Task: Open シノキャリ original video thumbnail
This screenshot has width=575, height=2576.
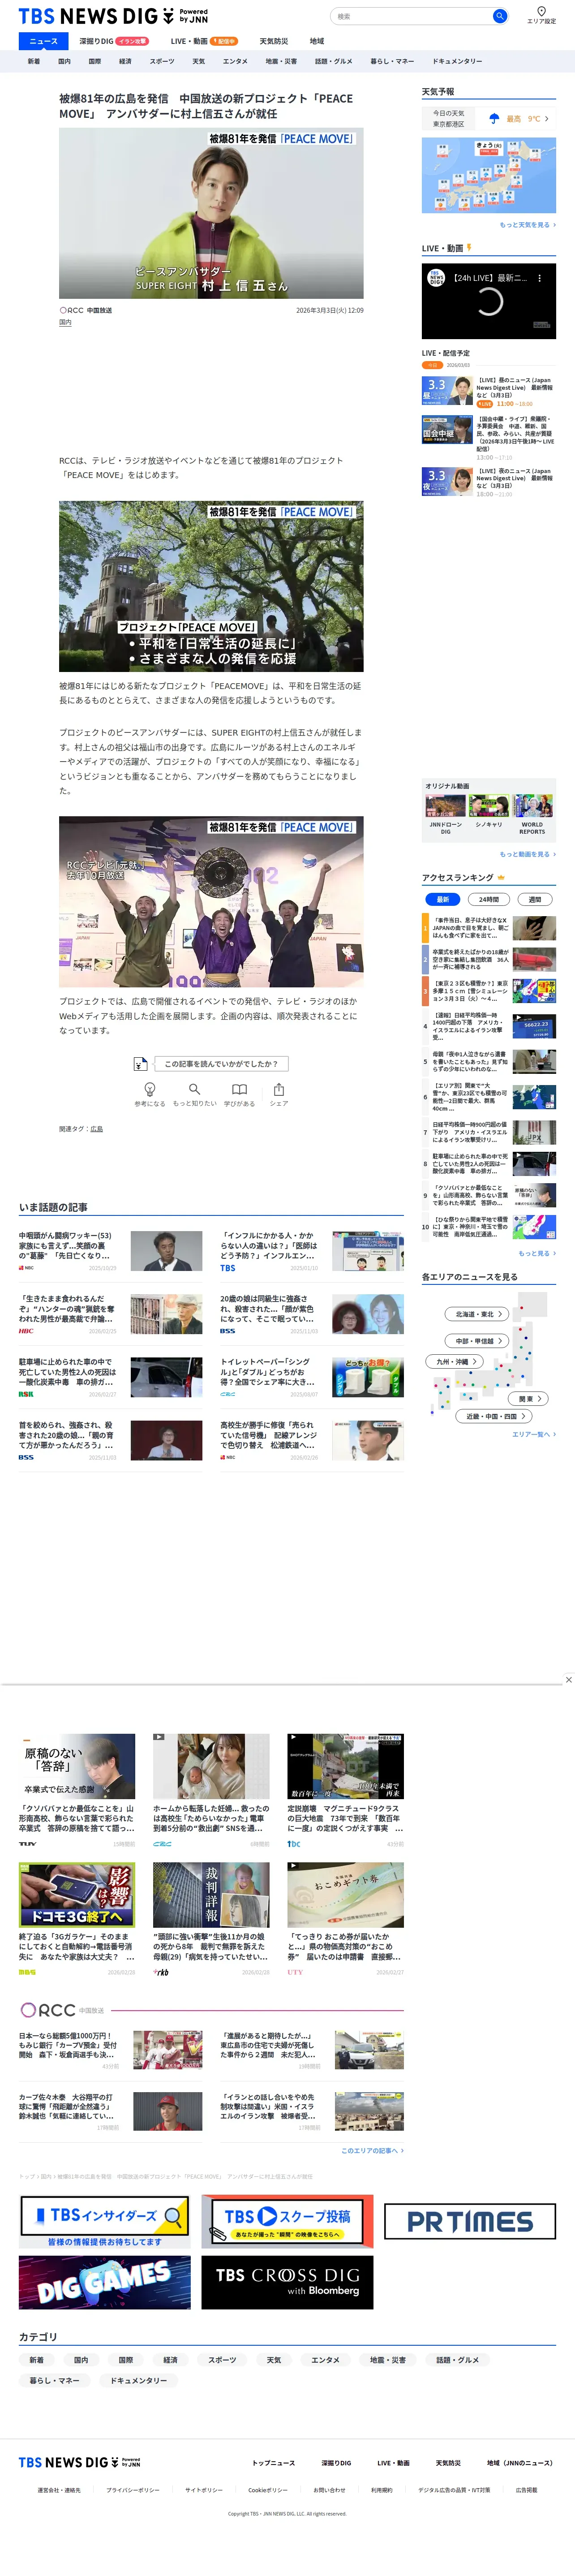Action: click(x=489, y=806)
